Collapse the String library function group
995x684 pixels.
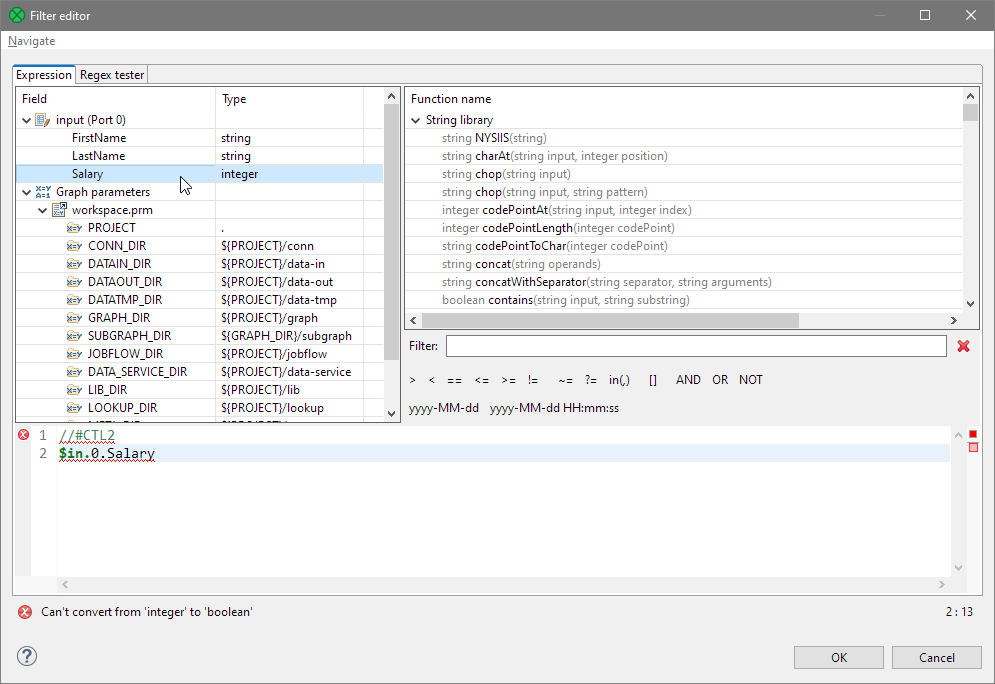(416, 120)
